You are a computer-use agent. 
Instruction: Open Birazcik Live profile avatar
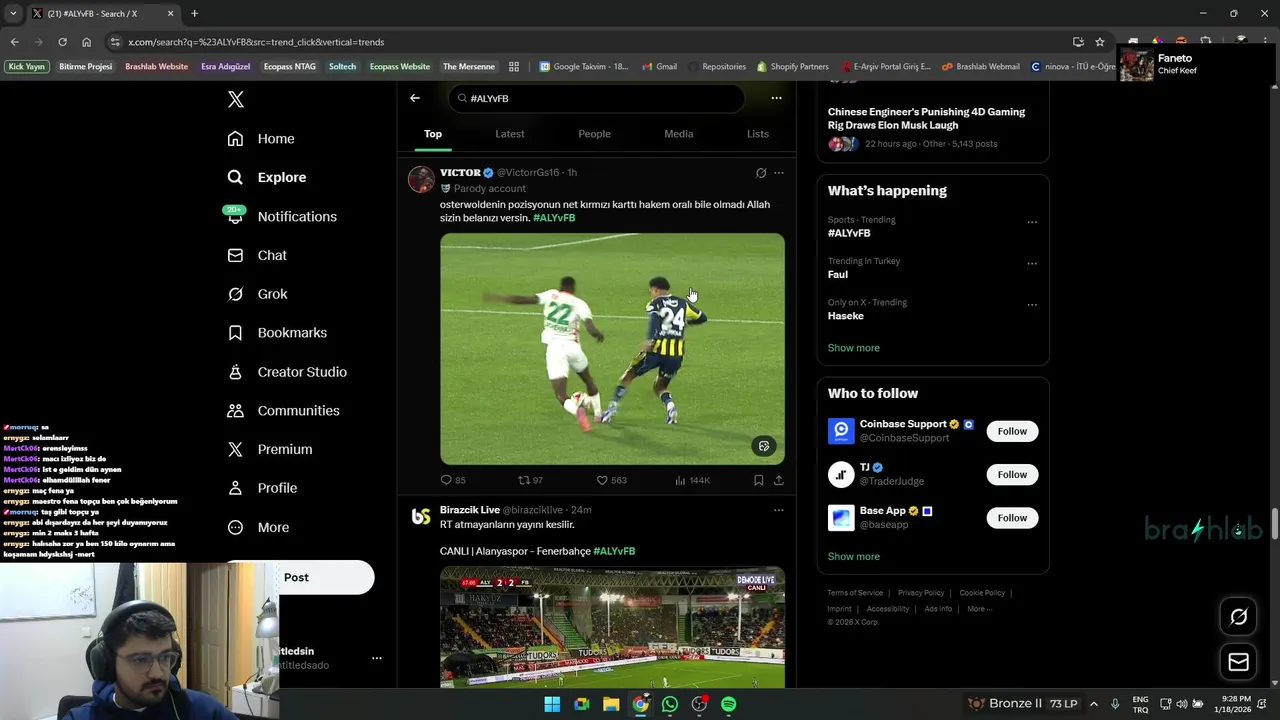pos(421,516)
